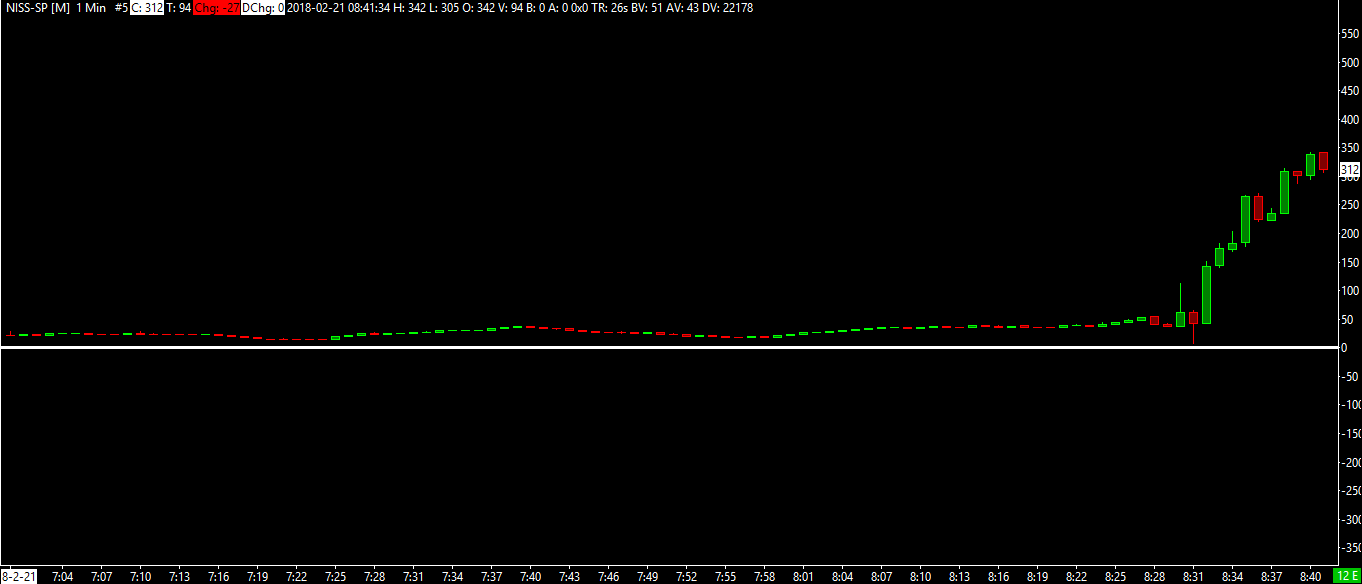Click the 8:31 time axis label
1362x584 pixels.
click(x=1193, y=576)
